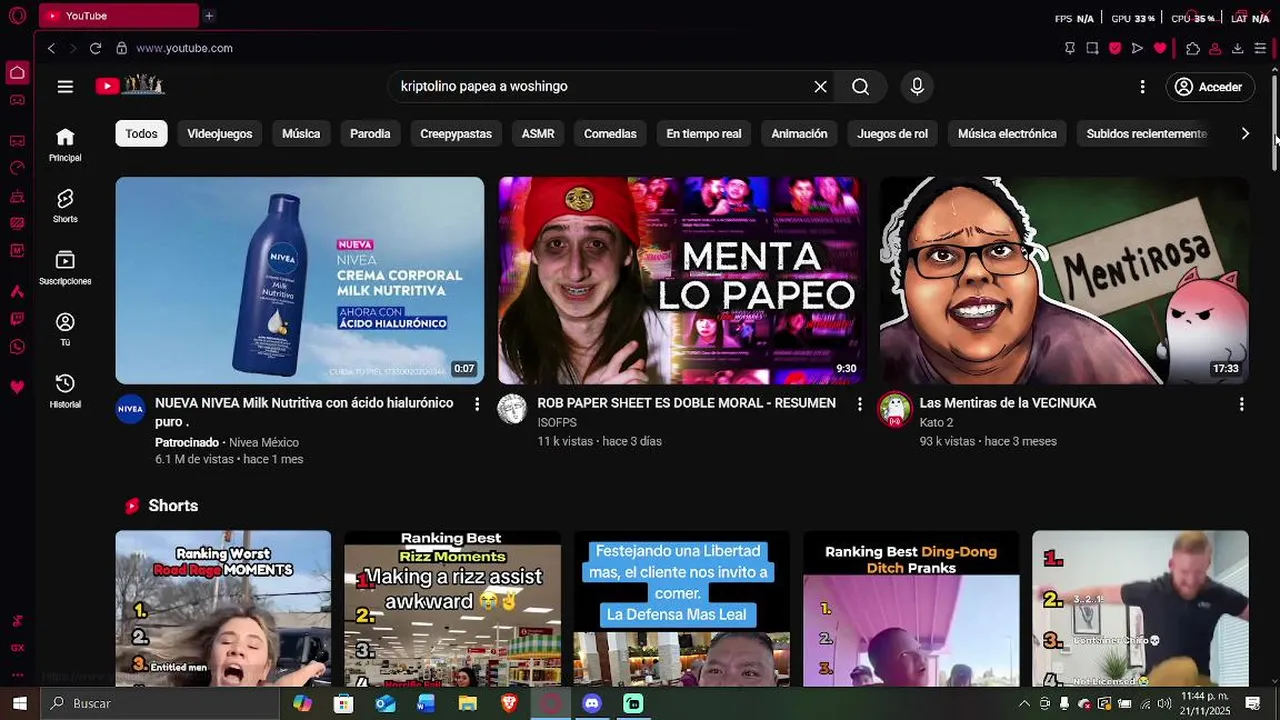Click the browser back arrow

[51, 48]
